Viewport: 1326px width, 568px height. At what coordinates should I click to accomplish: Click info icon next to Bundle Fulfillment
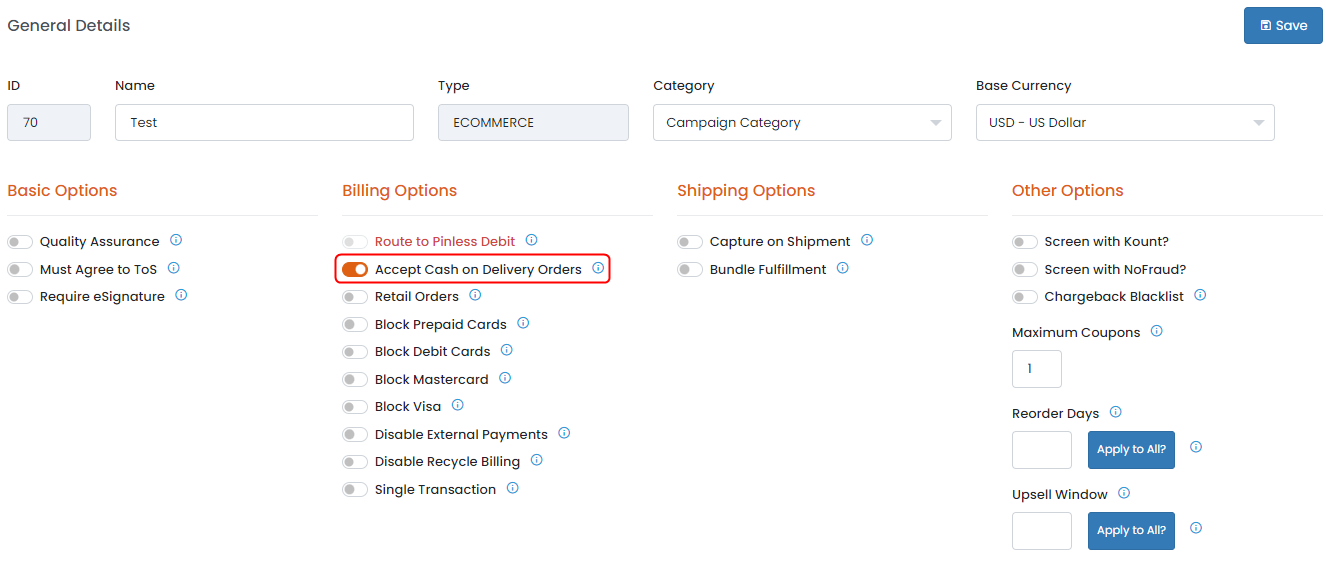[x=843, y=269]
